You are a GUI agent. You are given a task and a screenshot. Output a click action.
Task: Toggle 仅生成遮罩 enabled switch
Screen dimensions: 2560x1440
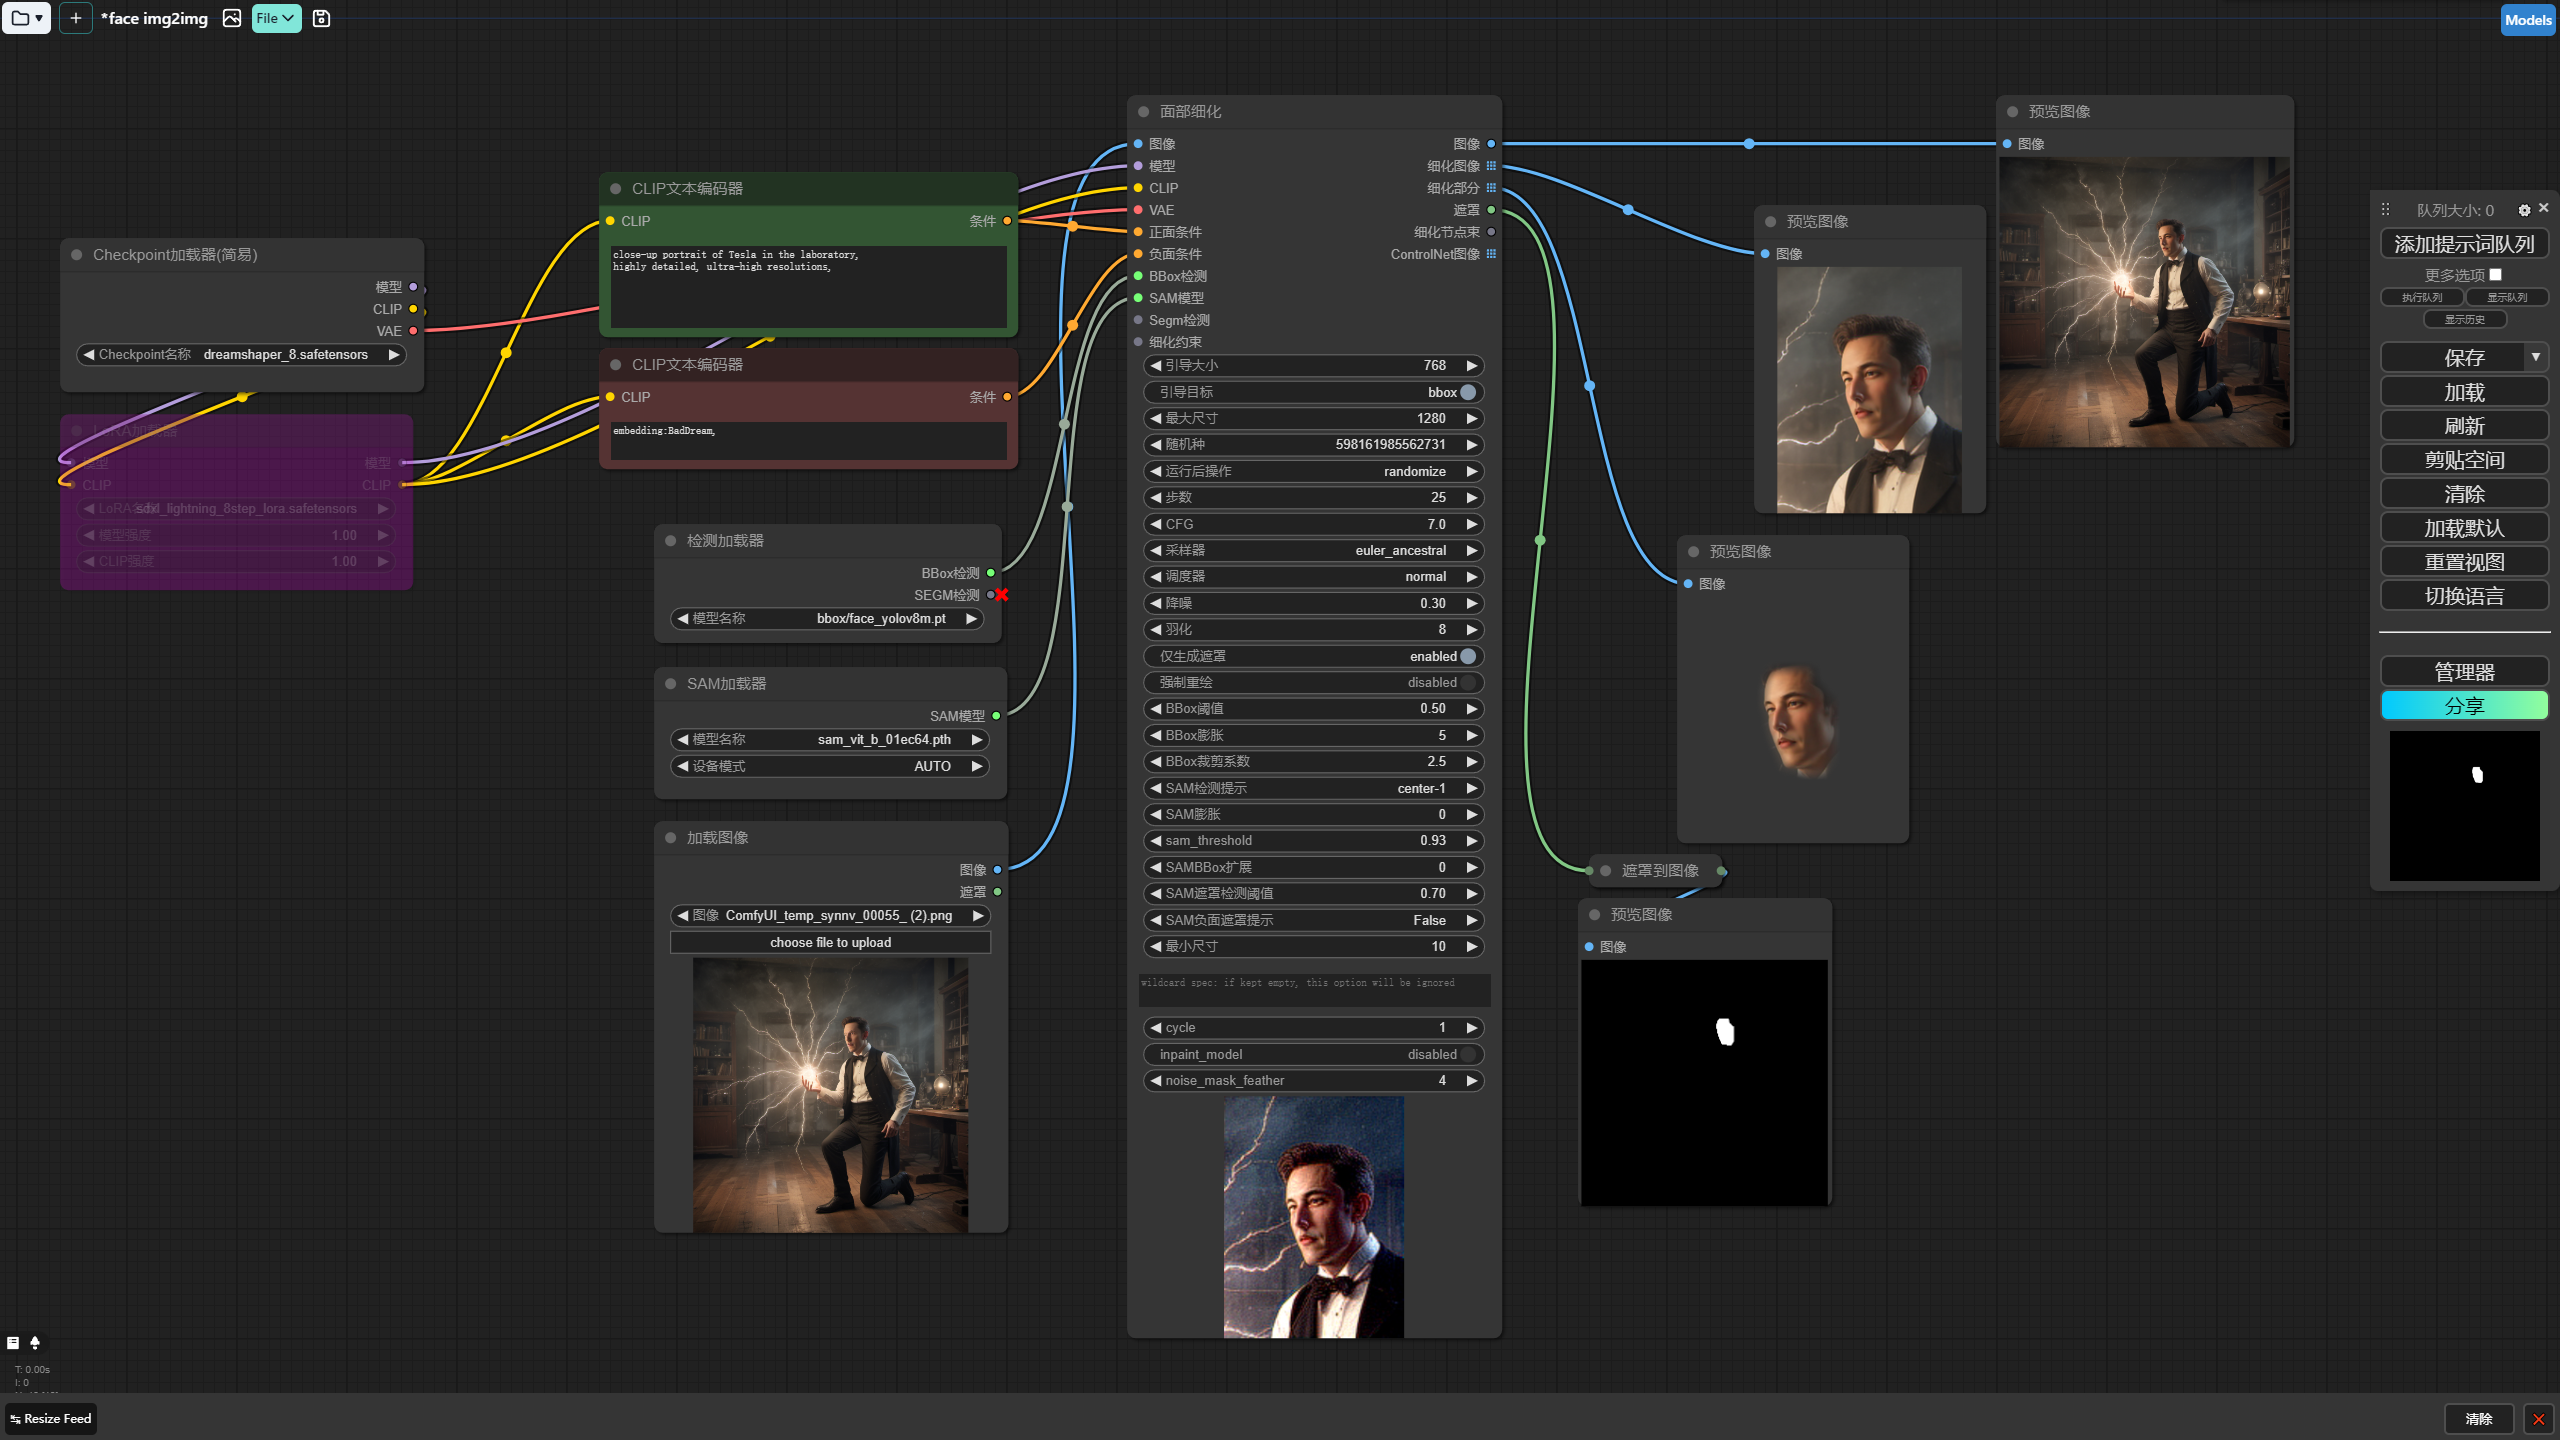tap(1467, 656)
